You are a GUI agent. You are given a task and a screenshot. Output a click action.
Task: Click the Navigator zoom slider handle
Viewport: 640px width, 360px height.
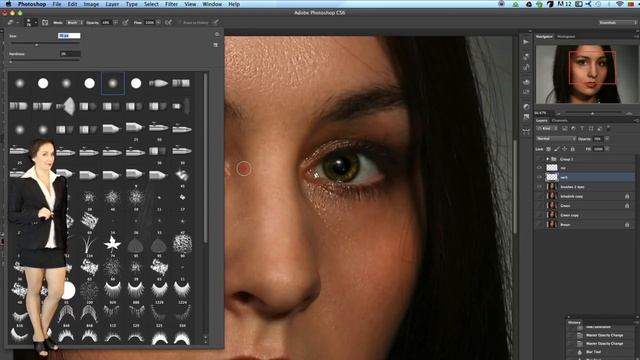tap(592, 113)
